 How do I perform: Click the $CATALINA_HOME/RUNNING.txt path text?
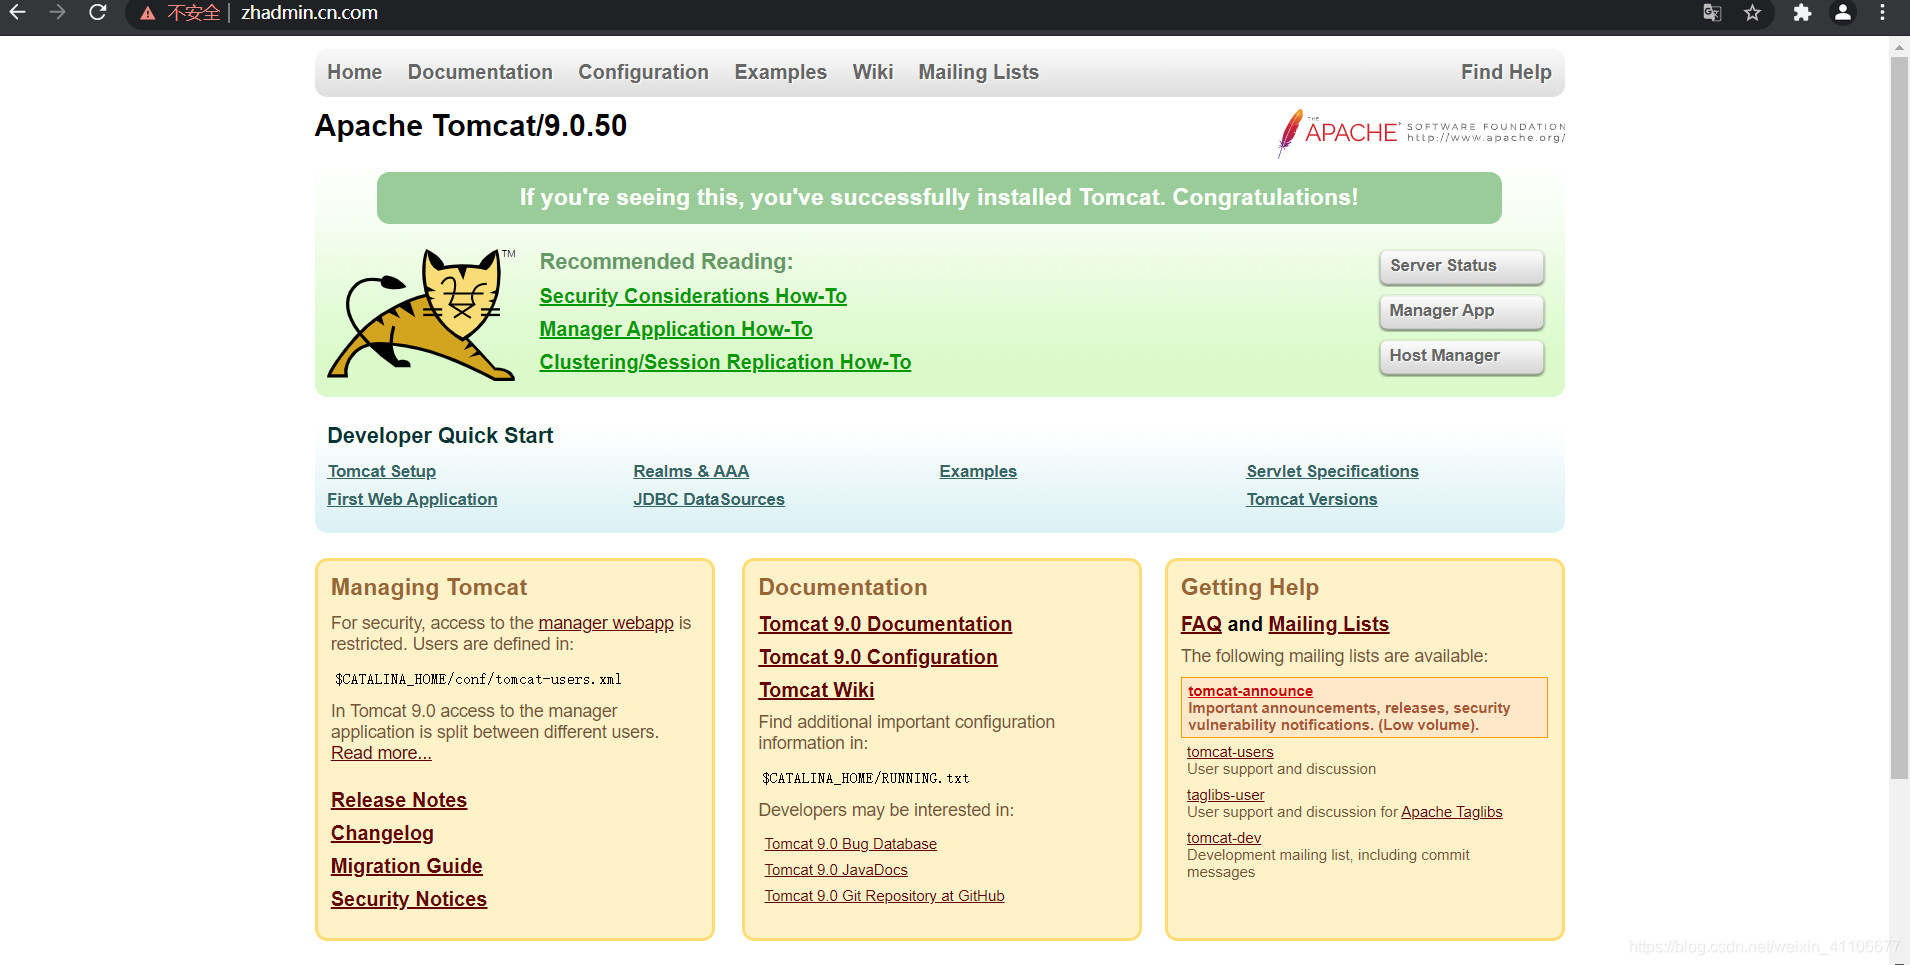865,778
